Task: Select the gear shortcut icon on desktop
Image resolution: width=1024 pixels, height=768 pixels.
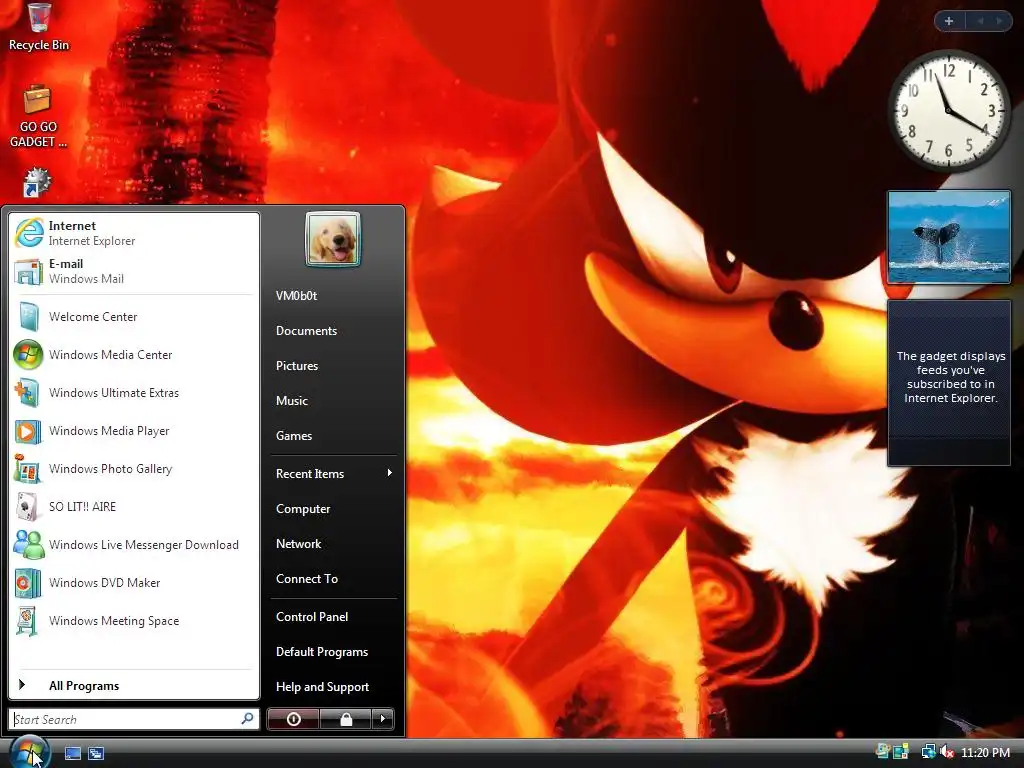Action: [x=37, y=182]
